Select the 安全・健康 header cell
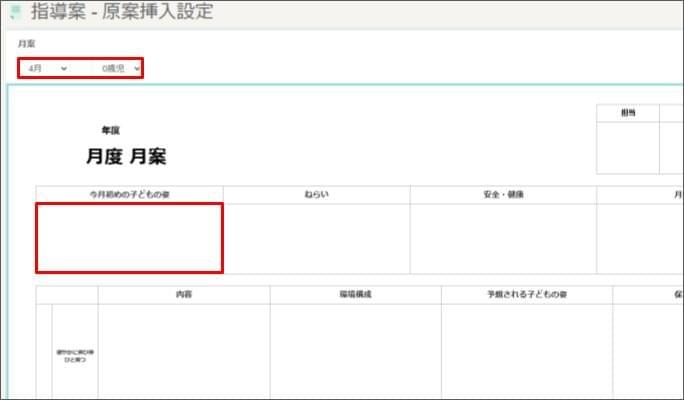The height and width of the screenshot is (400, 684). pos(503,194)
